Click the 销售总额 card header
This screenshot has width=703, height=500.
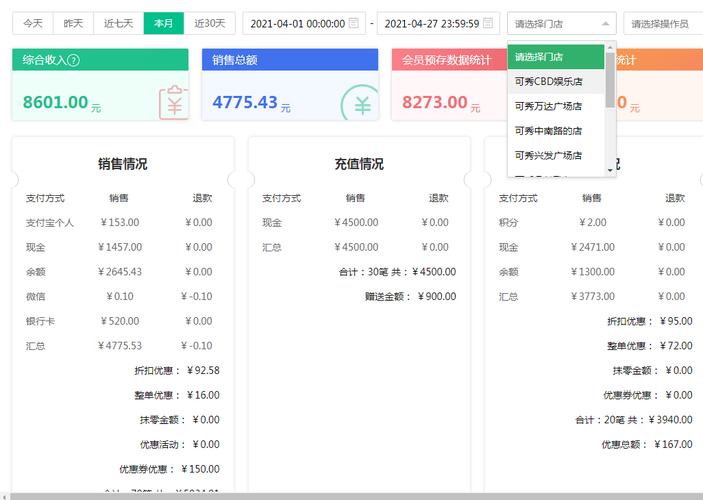coord(290,60)
